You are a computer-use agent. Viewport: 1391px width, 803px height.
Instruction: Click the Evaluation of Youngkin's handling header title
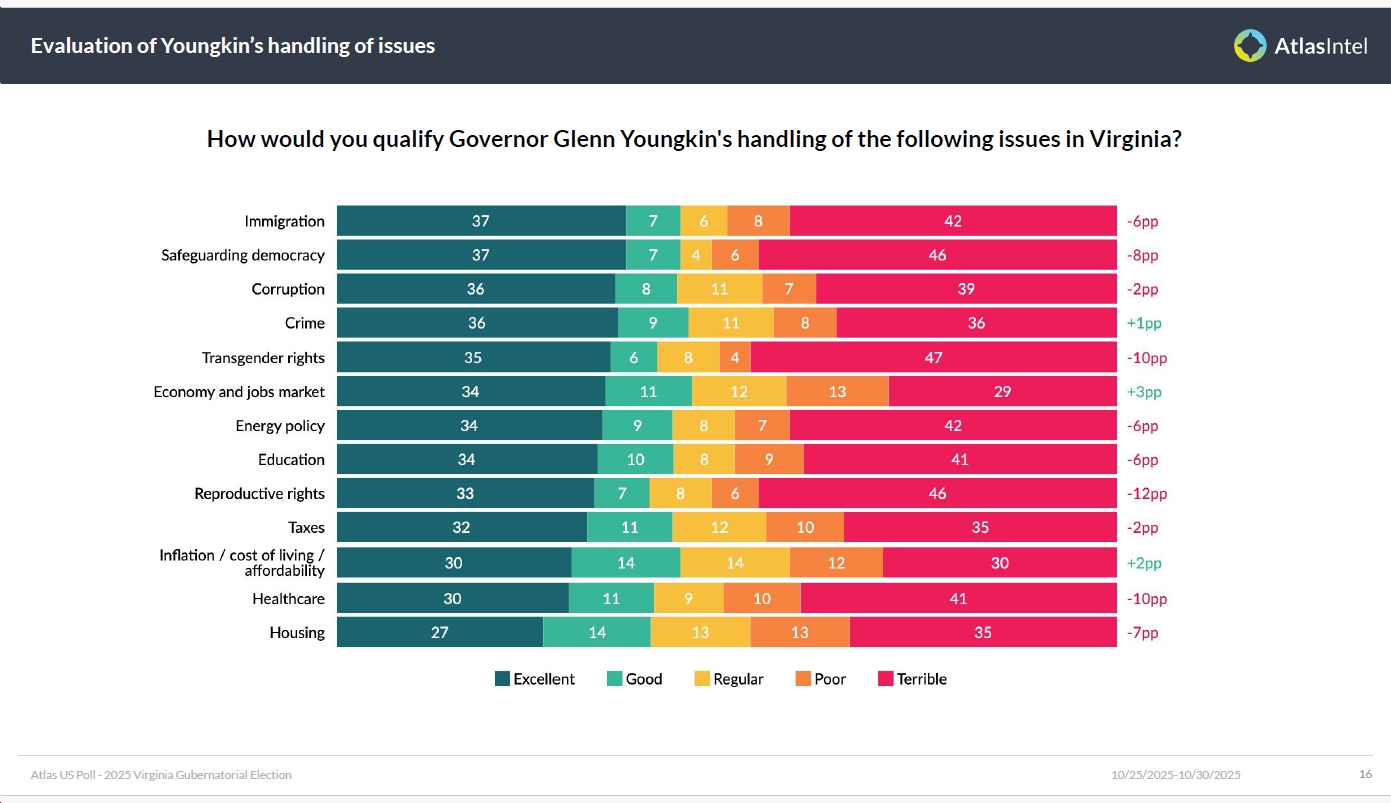click(233, 46)
